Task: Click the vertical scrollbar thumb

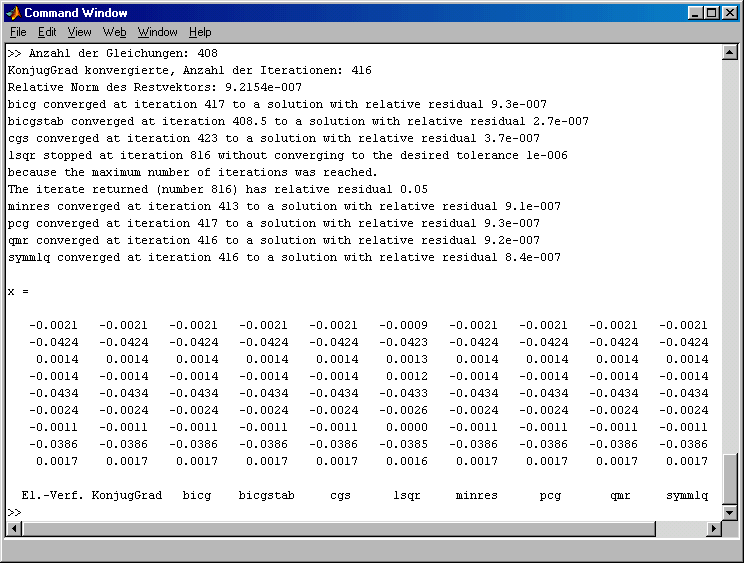Action: click(729, 477)
